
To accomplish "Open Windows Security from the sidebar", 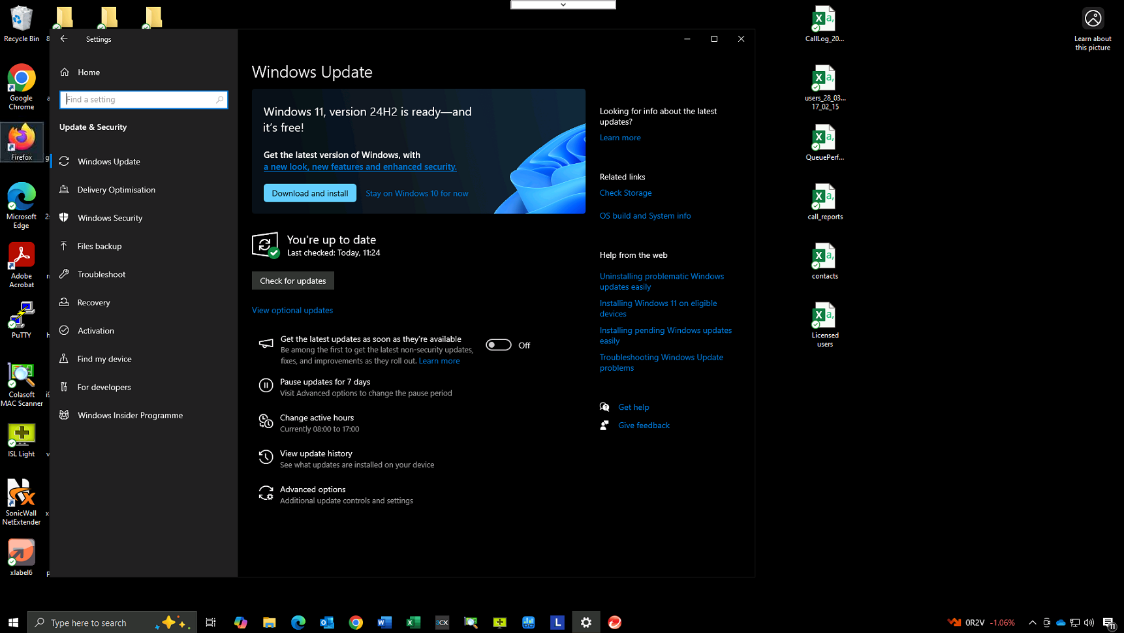I will 110,218.
